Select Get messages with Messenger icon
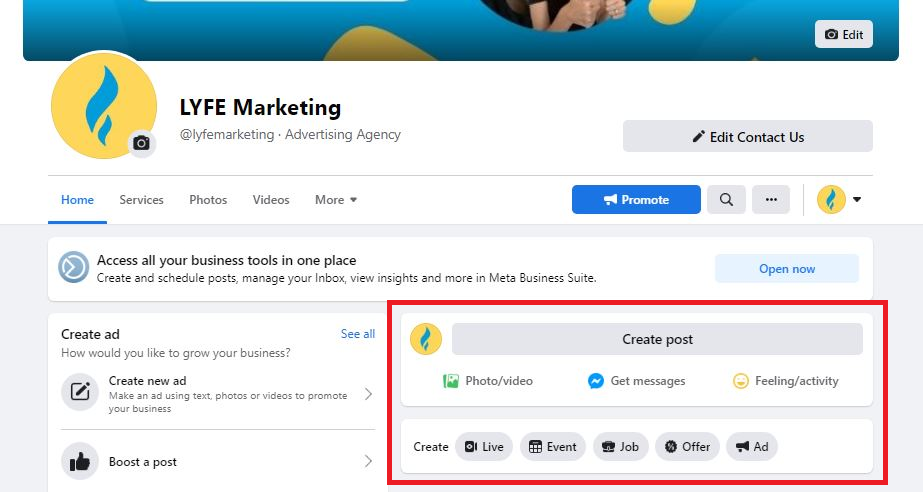The image size is (923, 492). point(636,381)
